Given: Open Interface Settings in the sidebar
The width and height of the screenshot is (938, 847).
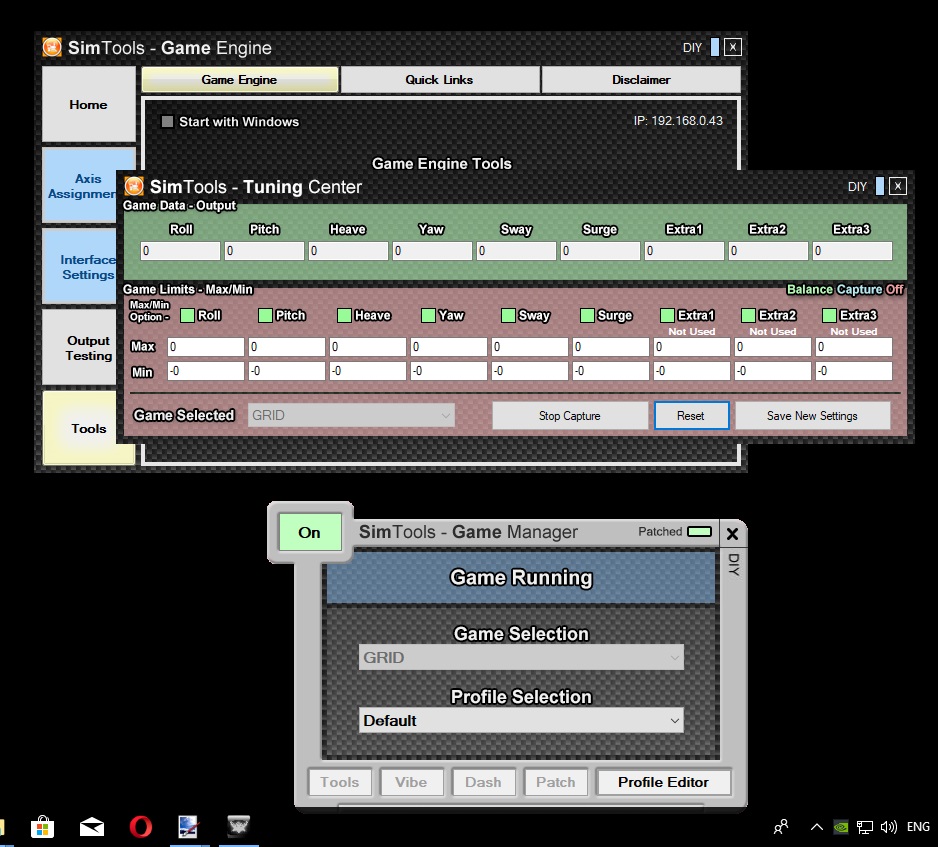Looking at the screenshot, I should click(80, 267).
